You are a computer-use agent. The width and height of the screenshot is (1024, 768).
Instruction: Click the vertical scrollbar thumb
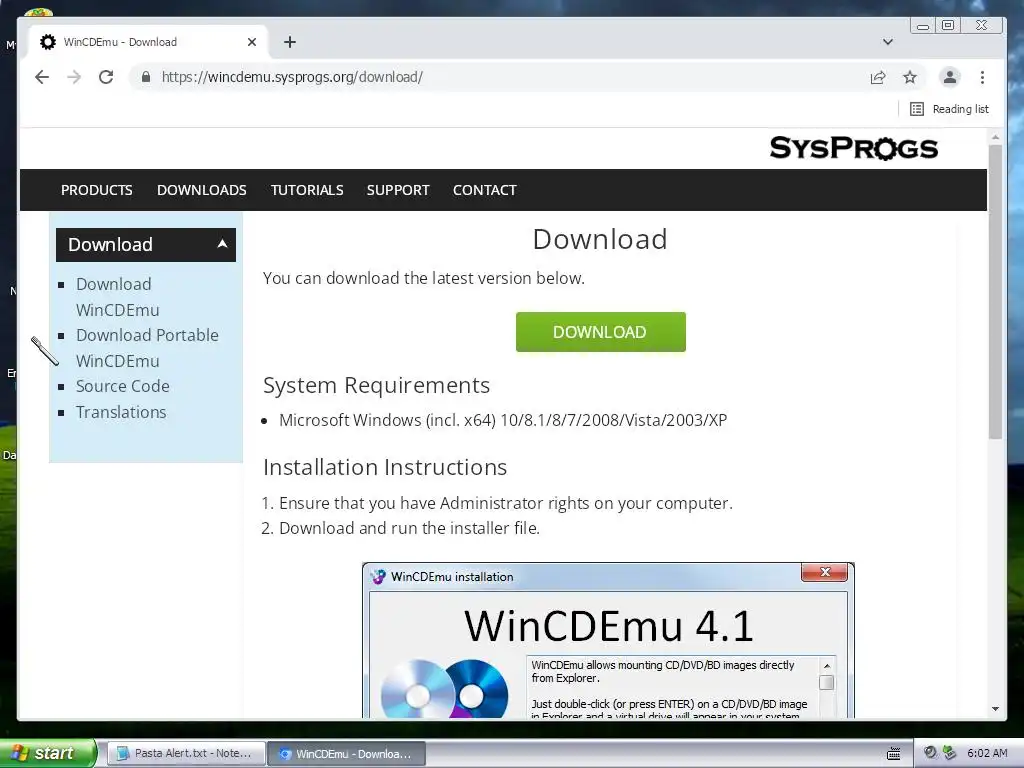[995, 291]
